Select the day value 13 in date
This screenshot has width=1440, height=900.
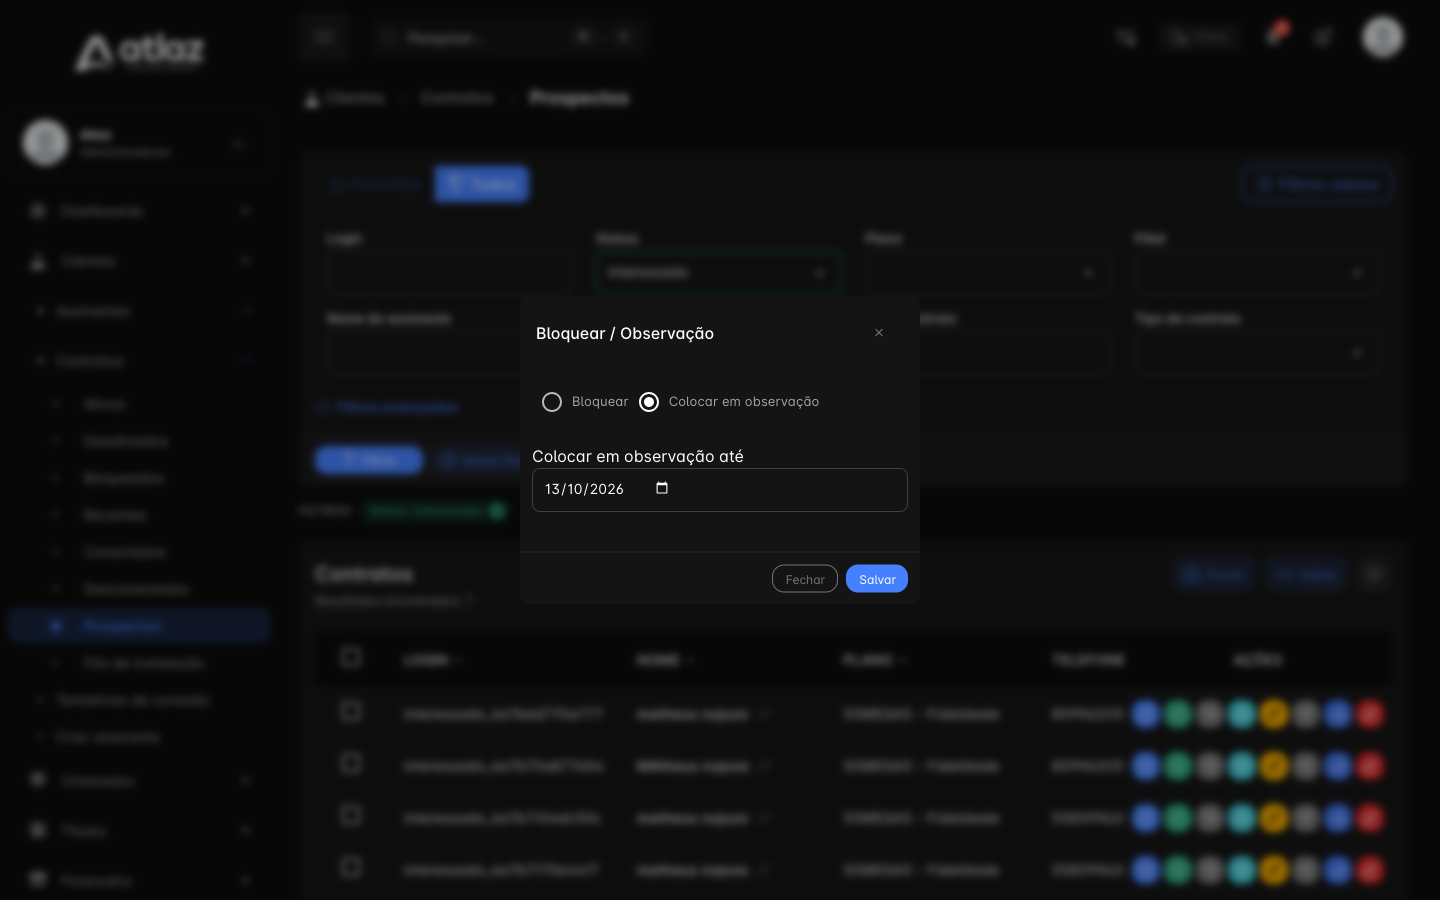pyautogui.click(x=552, y=489)
